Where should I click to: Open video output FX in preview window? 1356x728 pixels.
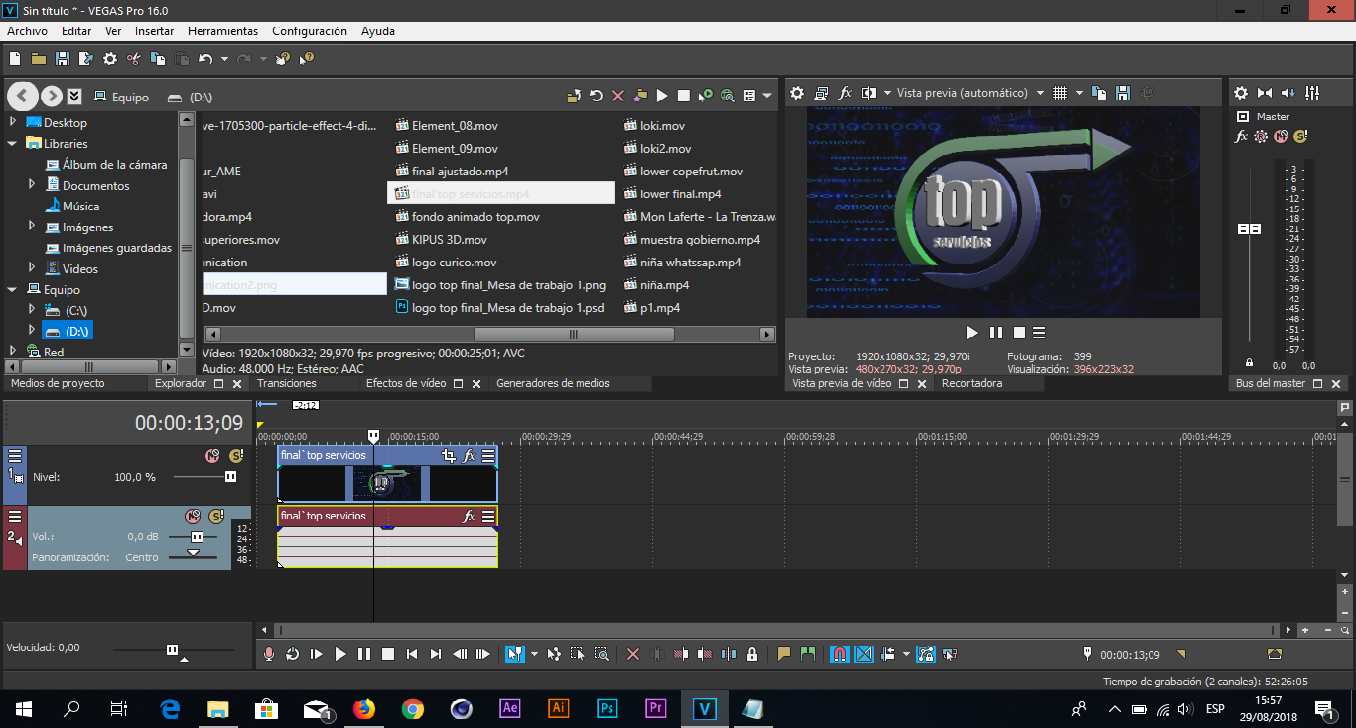tap(845, 93)
